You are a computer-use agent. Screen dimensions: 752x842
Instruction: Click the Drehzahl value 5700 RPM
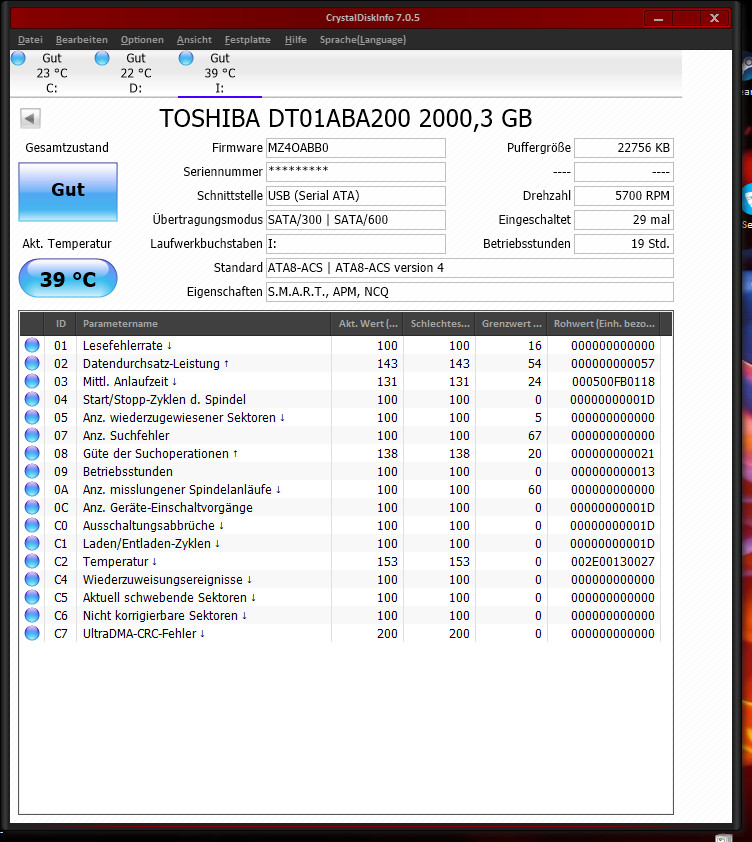624,195
